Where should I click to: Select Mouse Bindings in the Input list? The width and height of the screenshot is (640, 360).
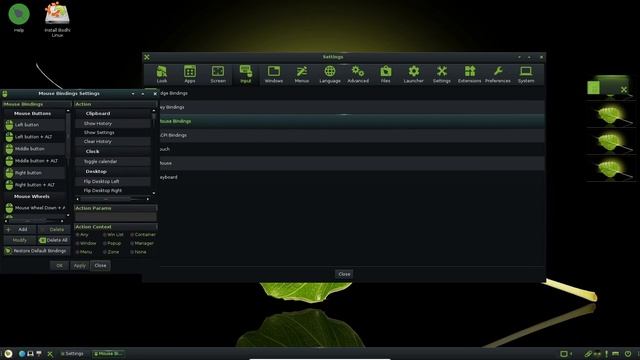352,121
